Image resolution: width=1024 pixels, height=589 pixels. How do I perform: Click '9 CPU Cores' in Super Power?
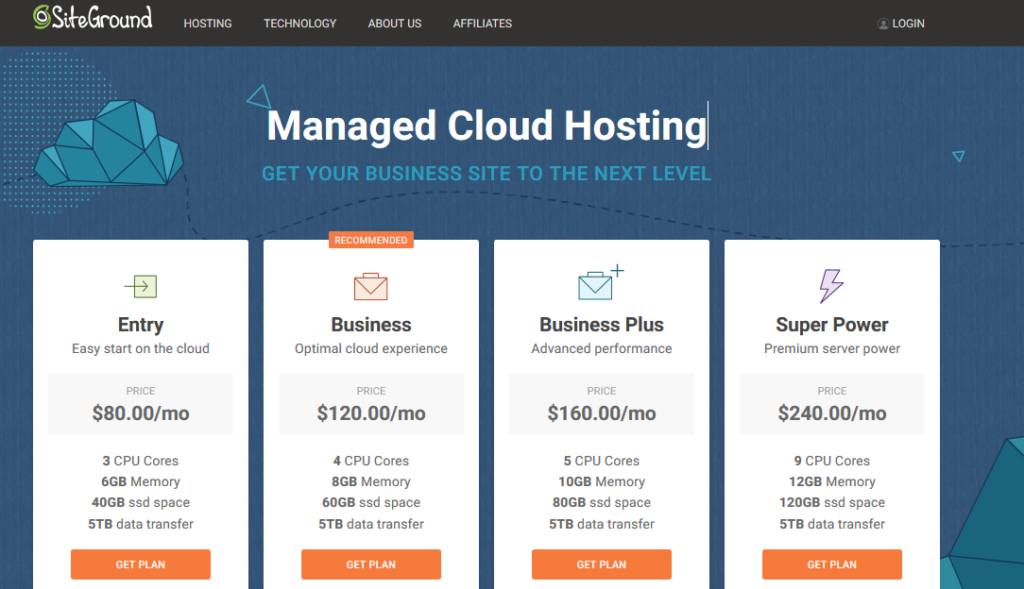832,461
